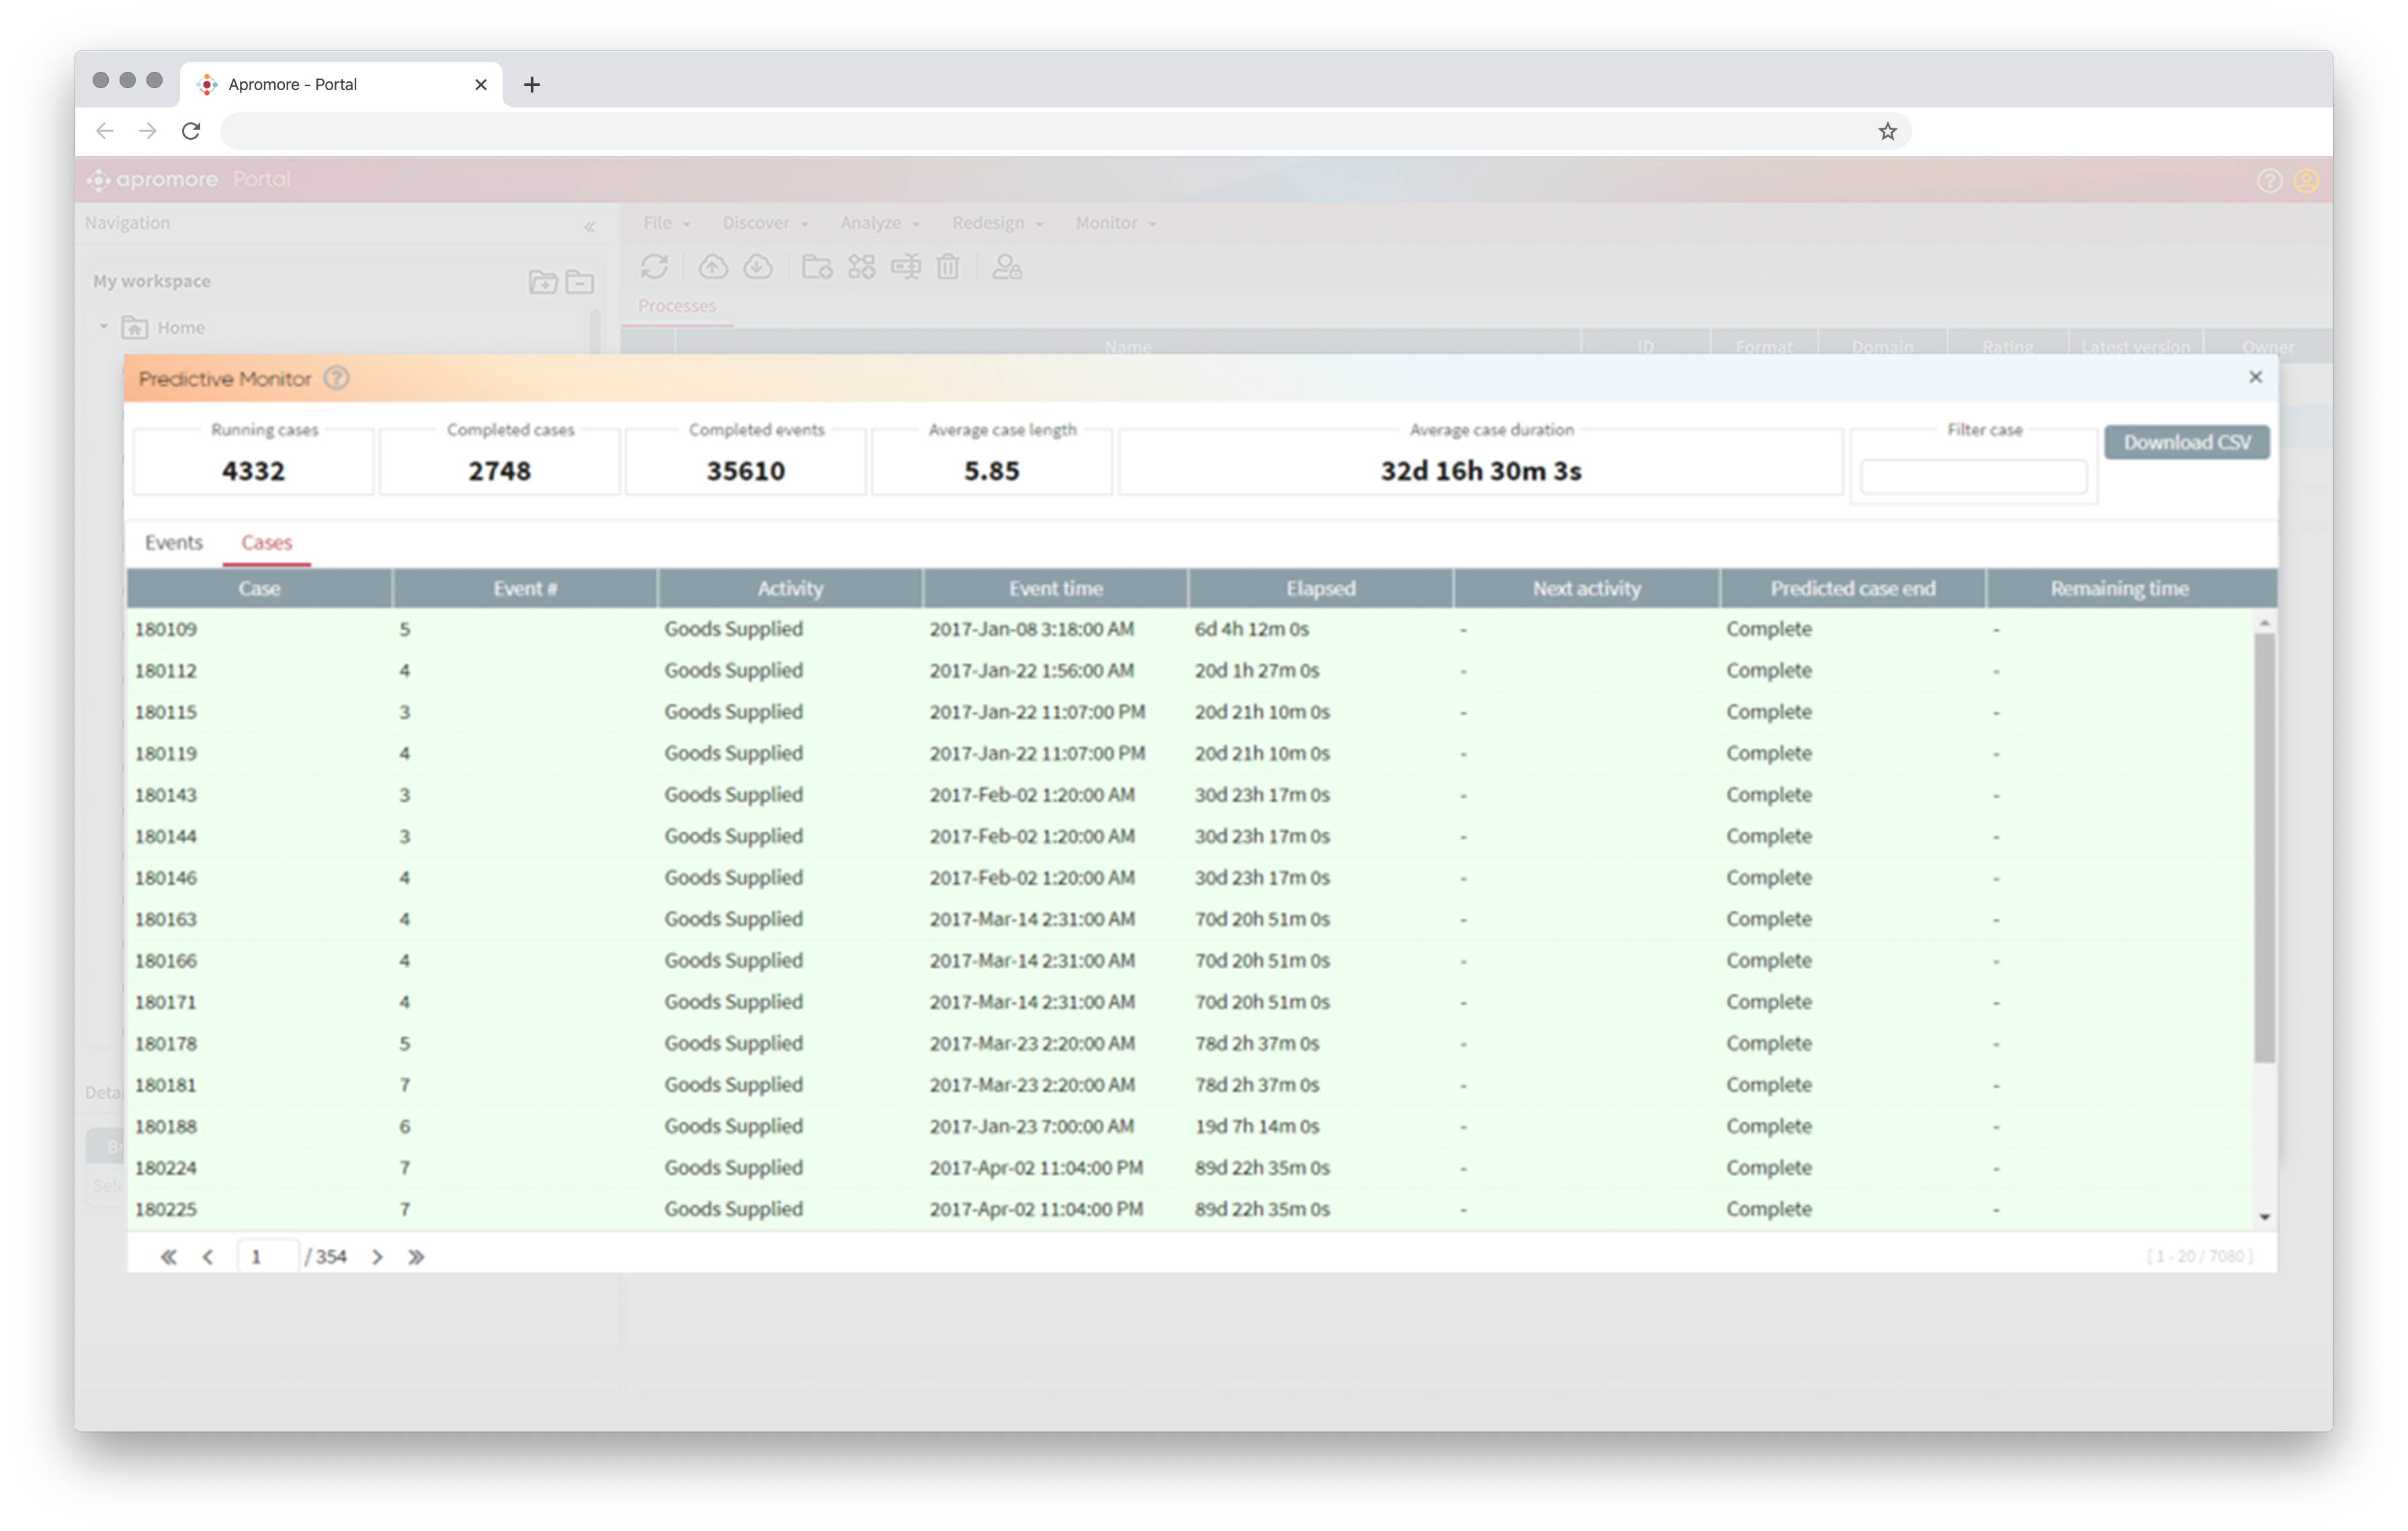Click the browser forward arrow

[148, 131]
